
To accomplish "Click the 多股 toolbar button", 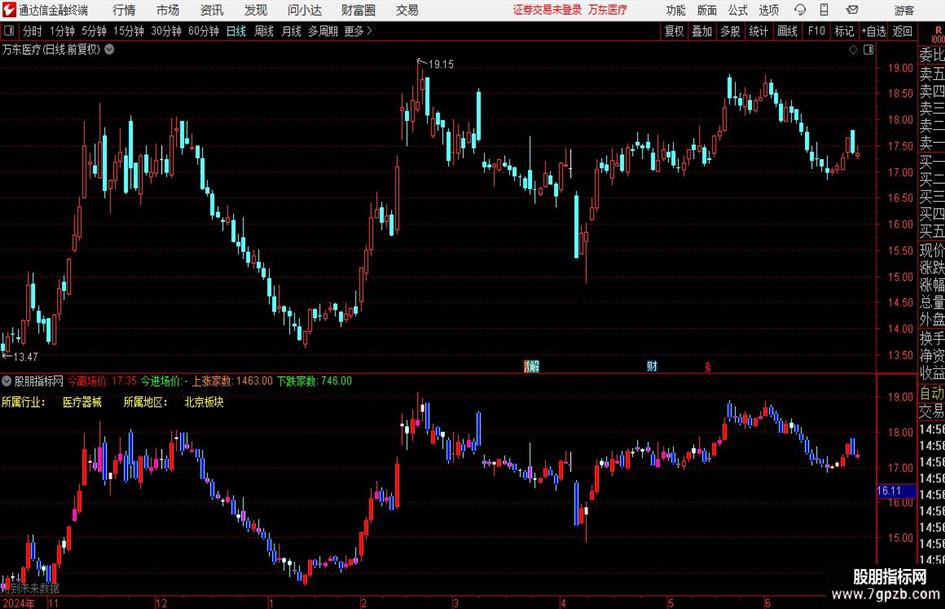I will point(730,31).
